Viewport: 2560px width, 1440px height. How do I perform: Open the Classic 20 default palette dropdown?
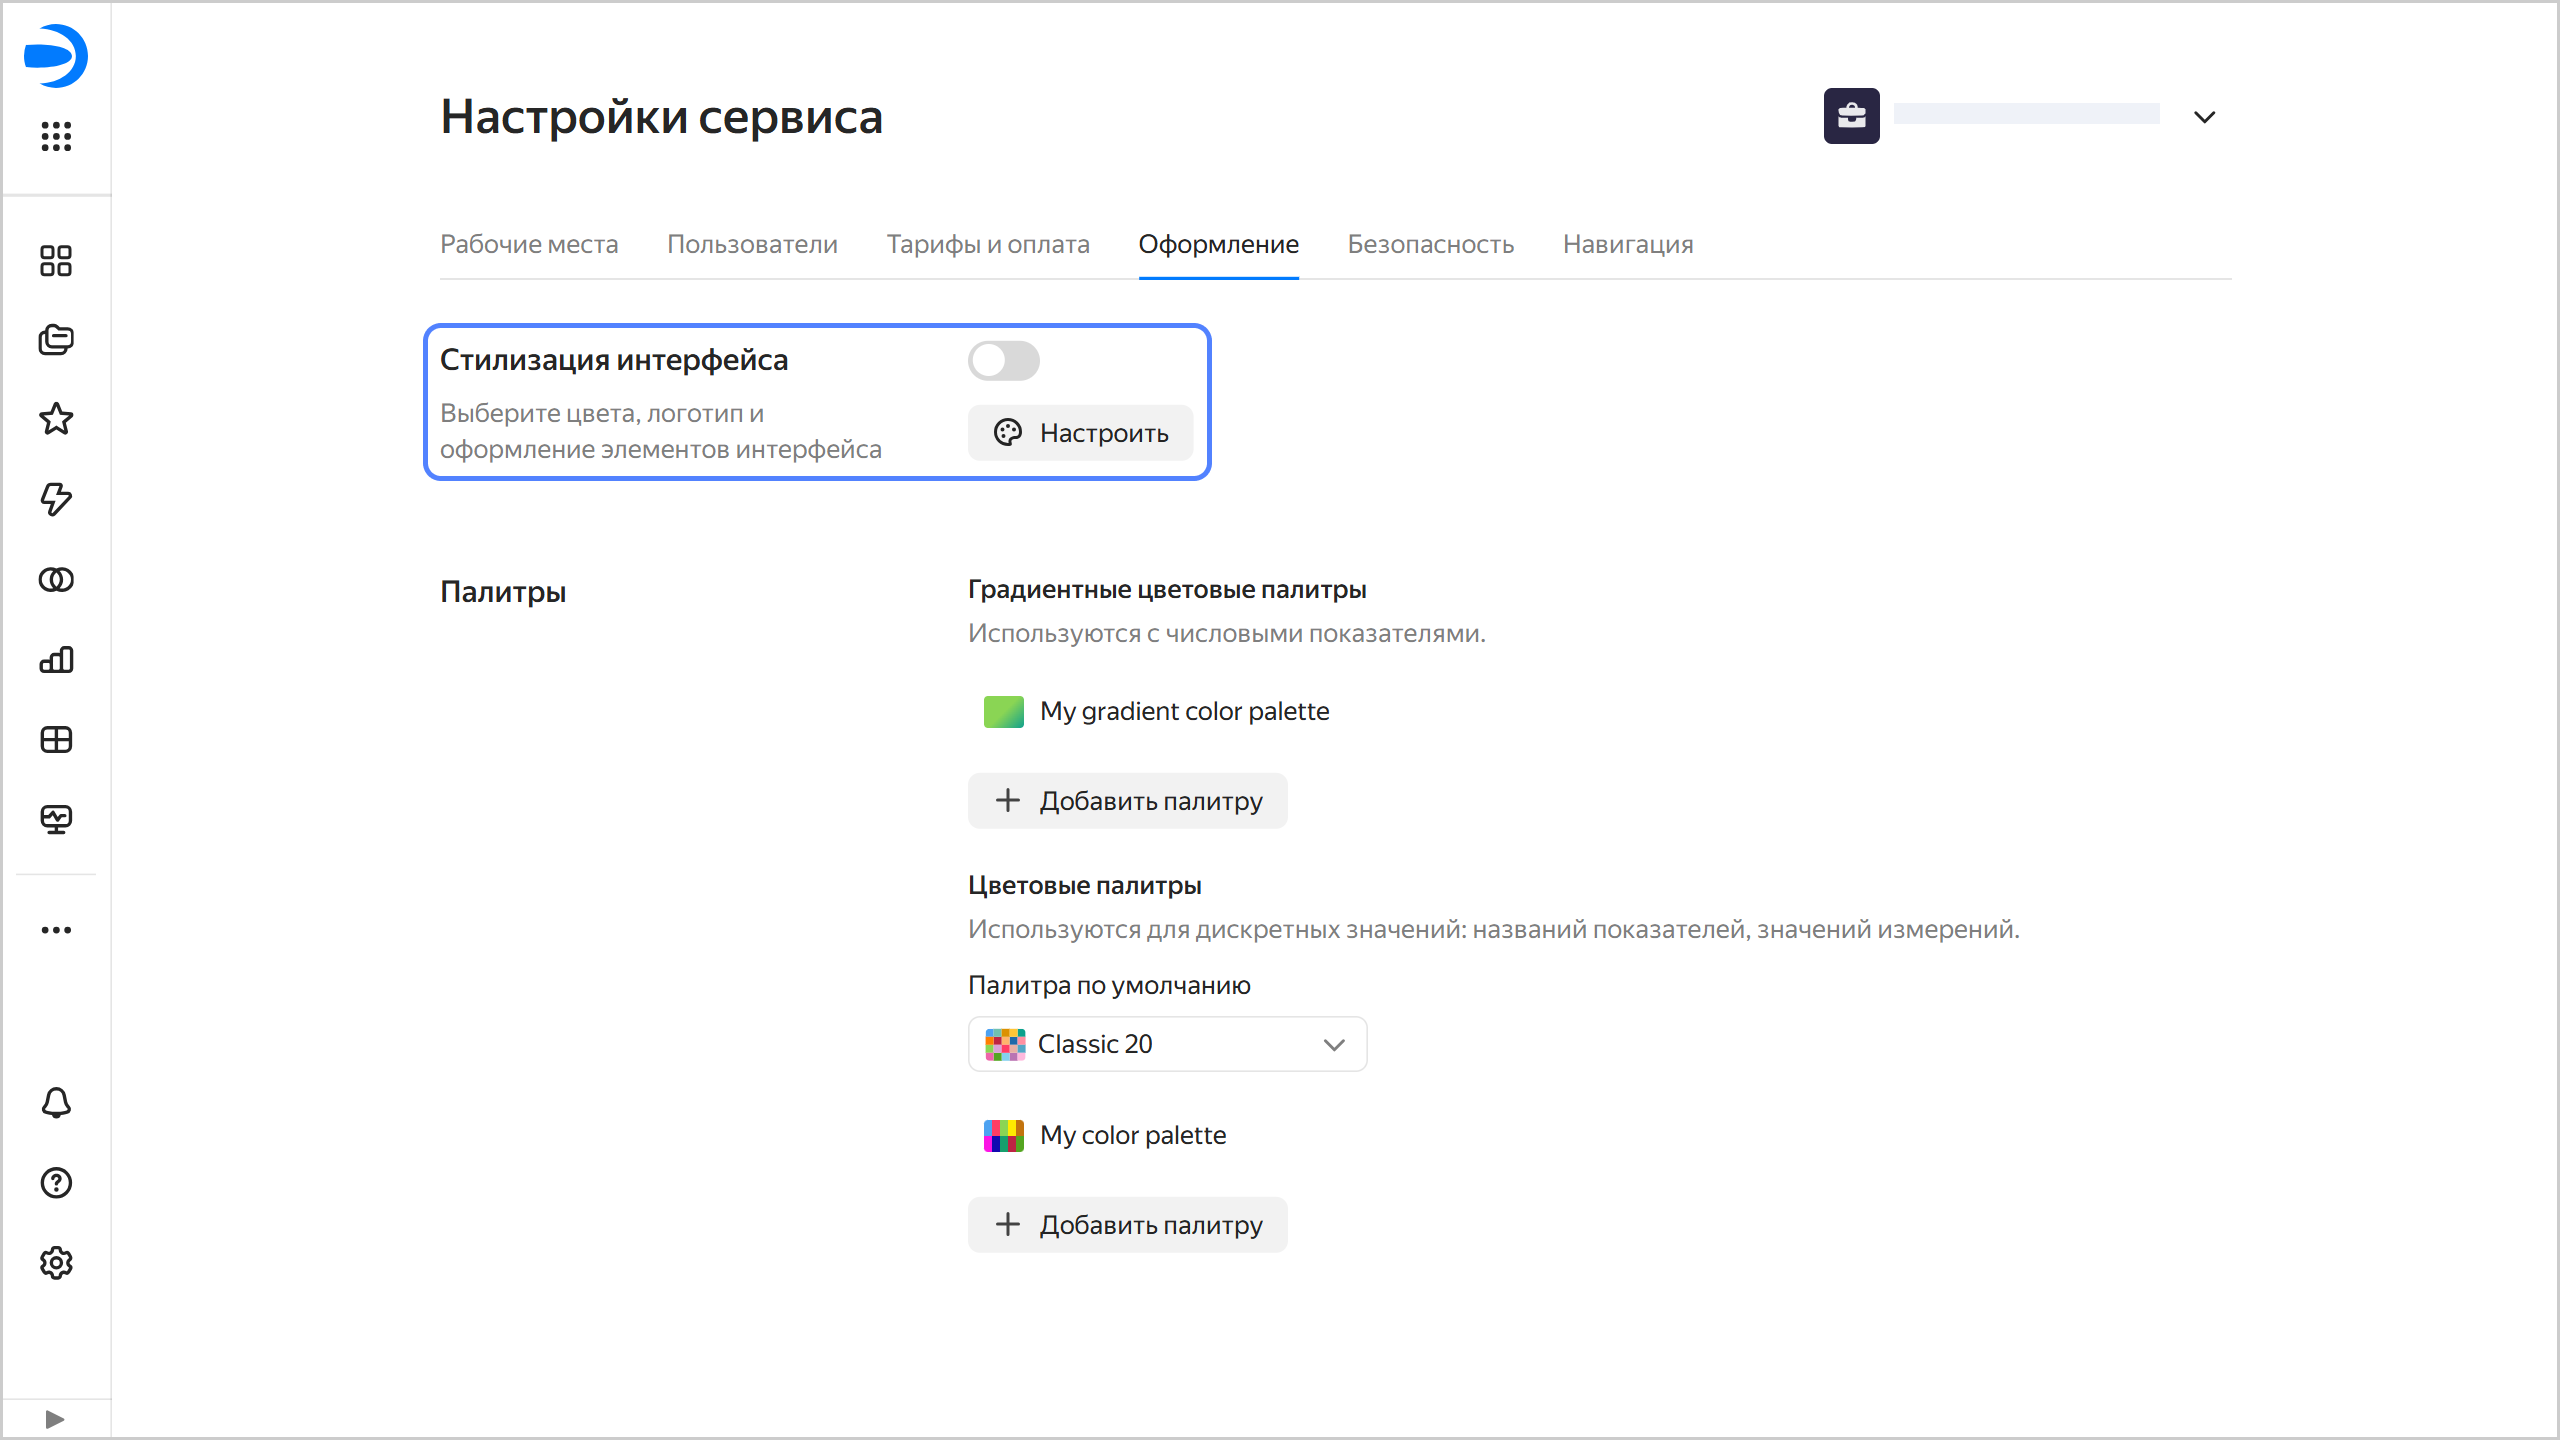1166,1044
